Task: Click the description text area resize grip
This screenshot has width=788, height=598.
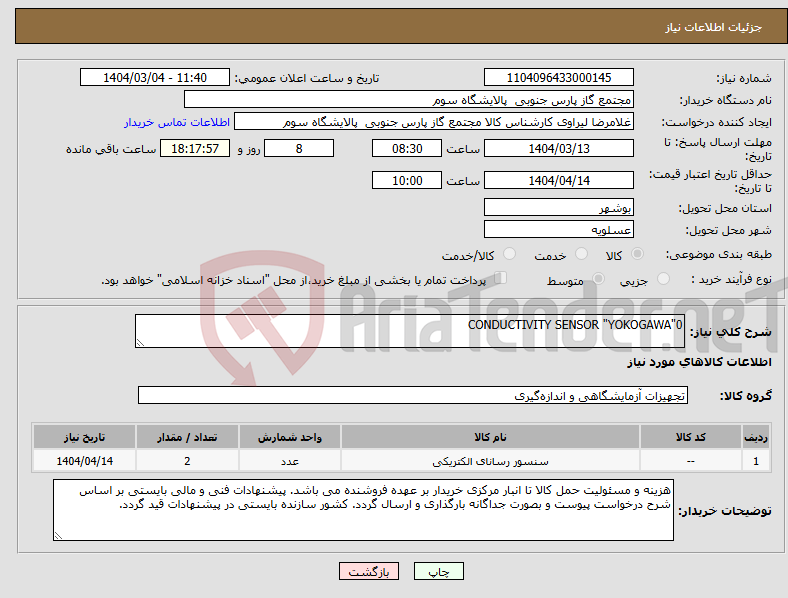Action: (140, 343)
